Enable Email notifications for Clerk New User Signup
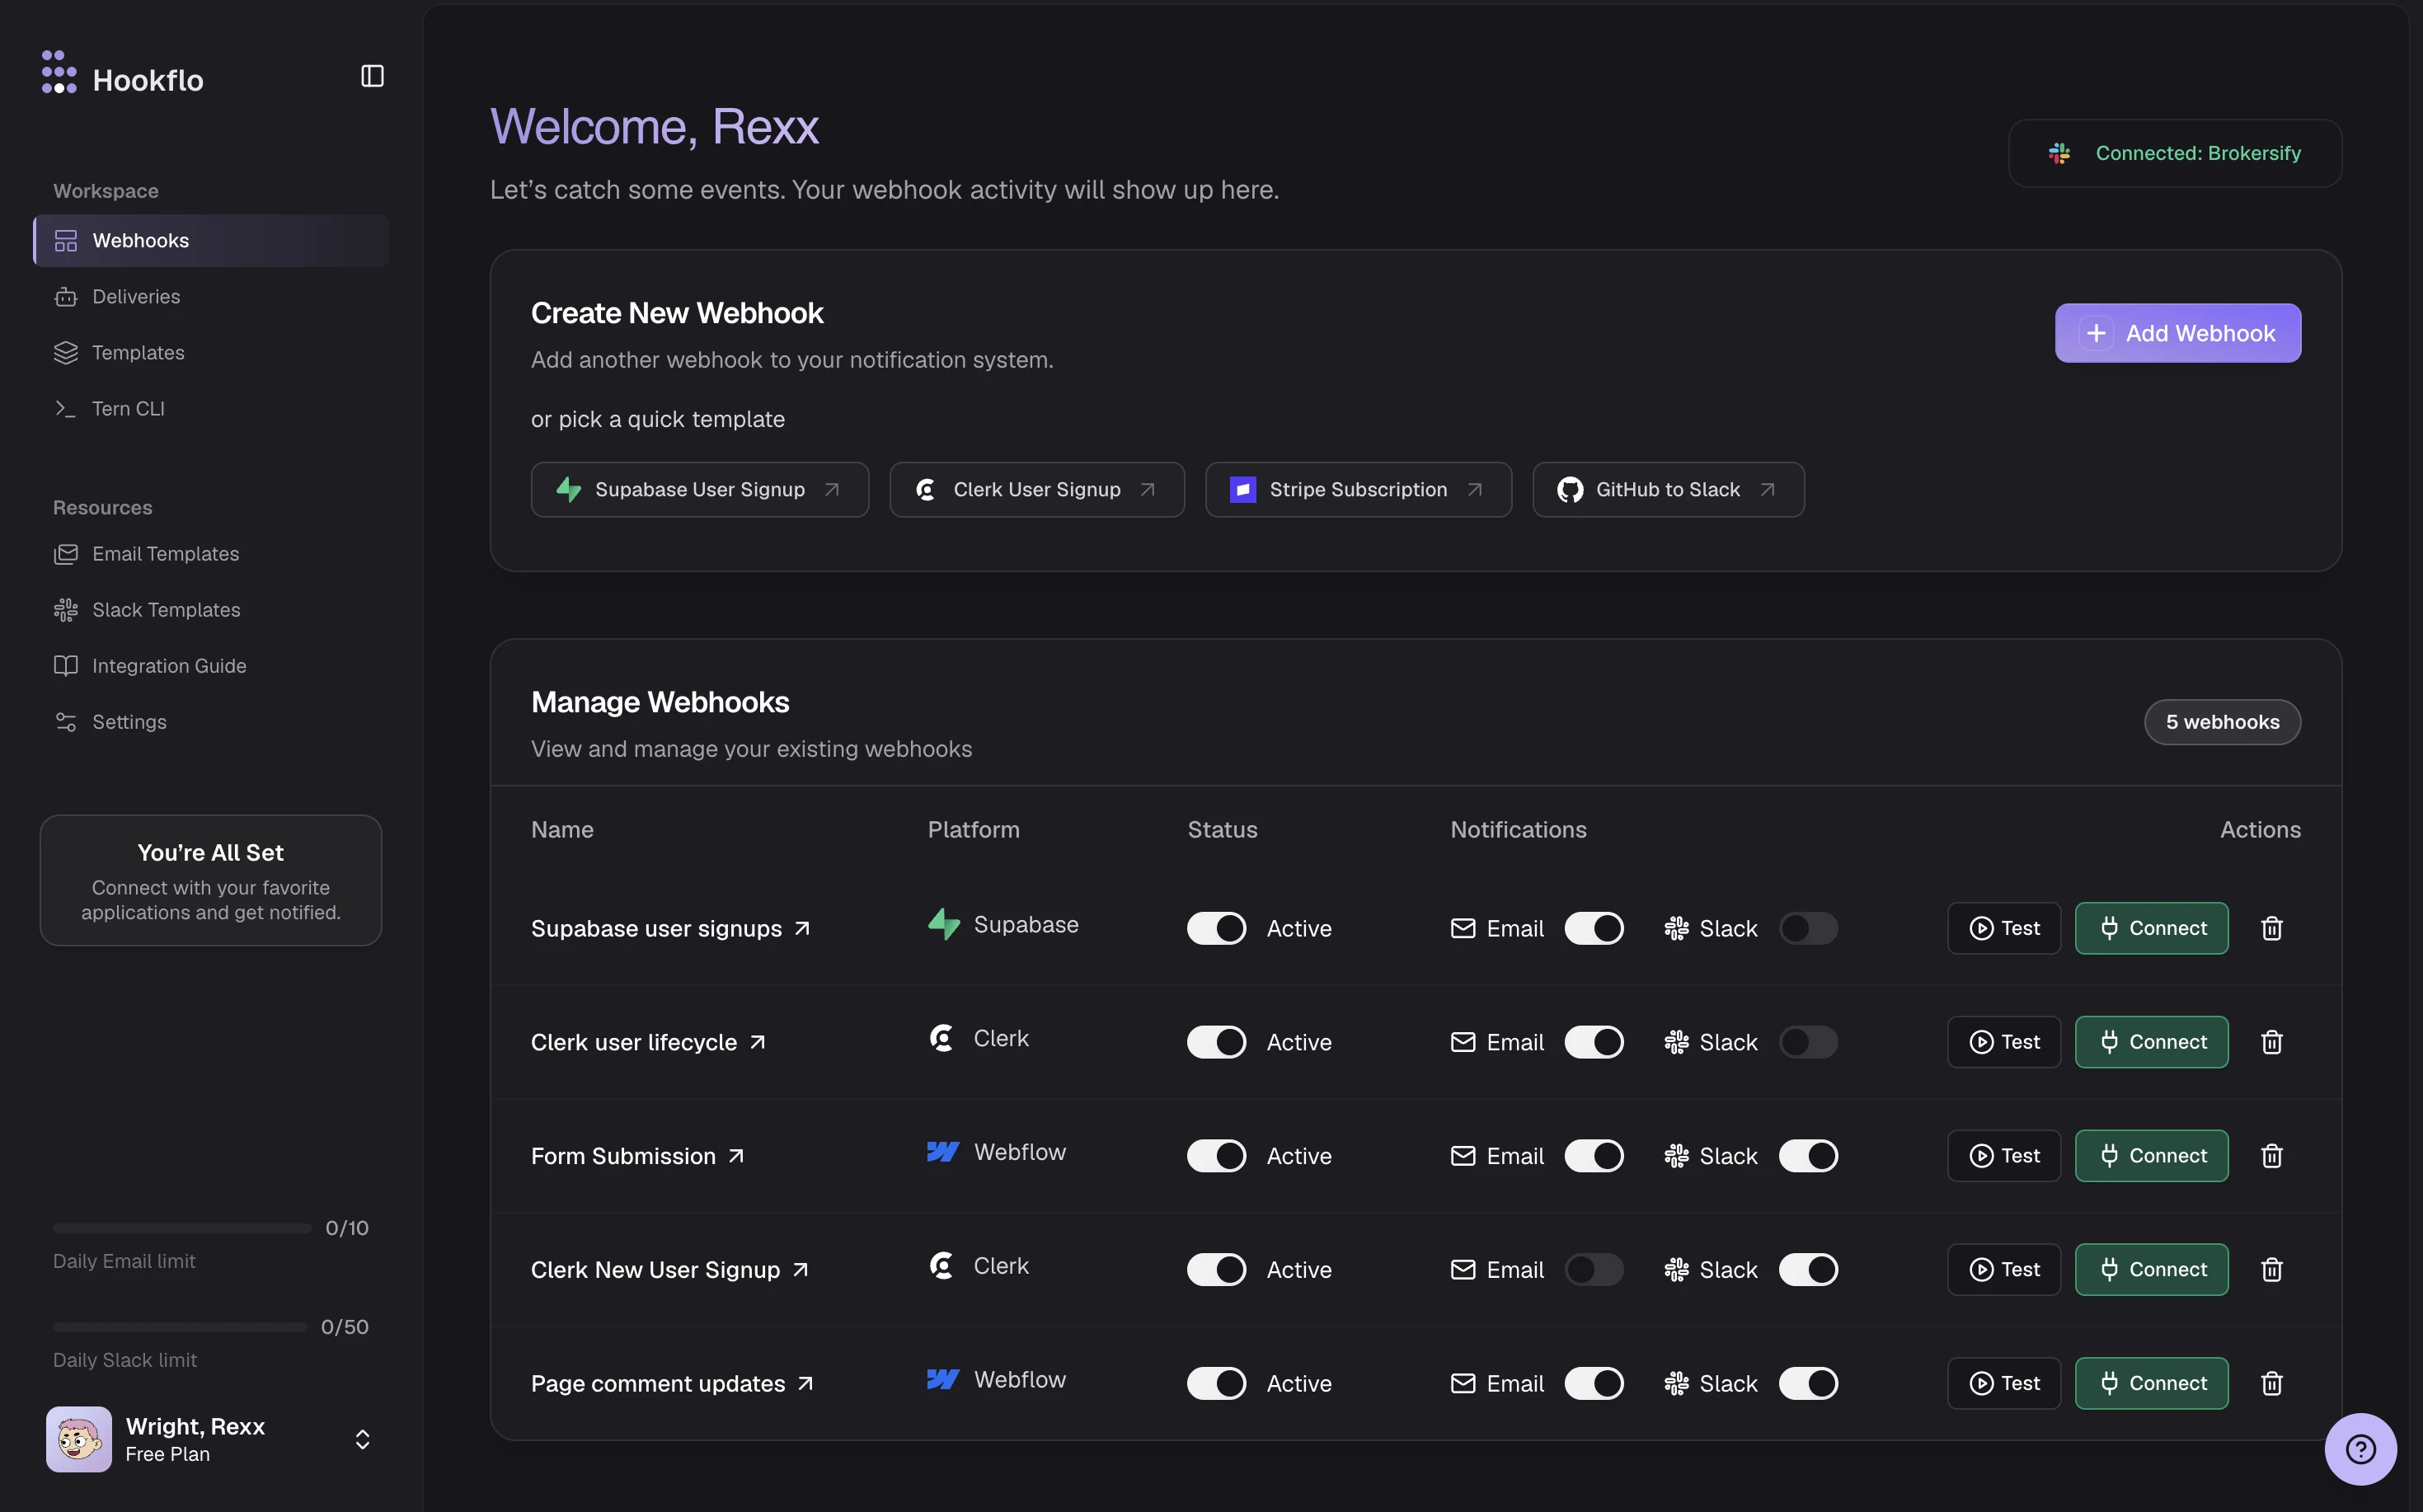Viewport: 2423px width, 1512px height. 1594,1269
